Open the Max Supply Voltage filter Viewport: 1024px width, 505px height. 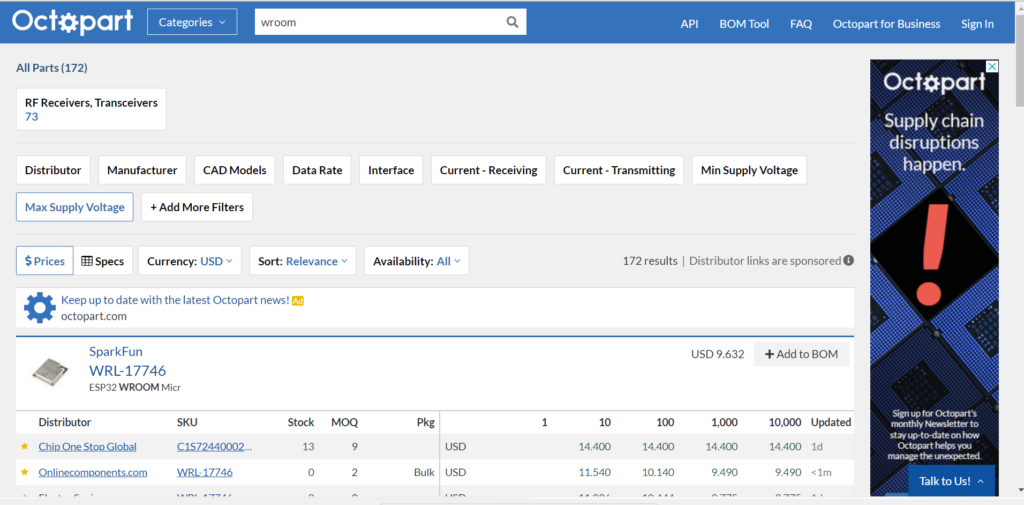pyautogui.click(x=74, y=207)
